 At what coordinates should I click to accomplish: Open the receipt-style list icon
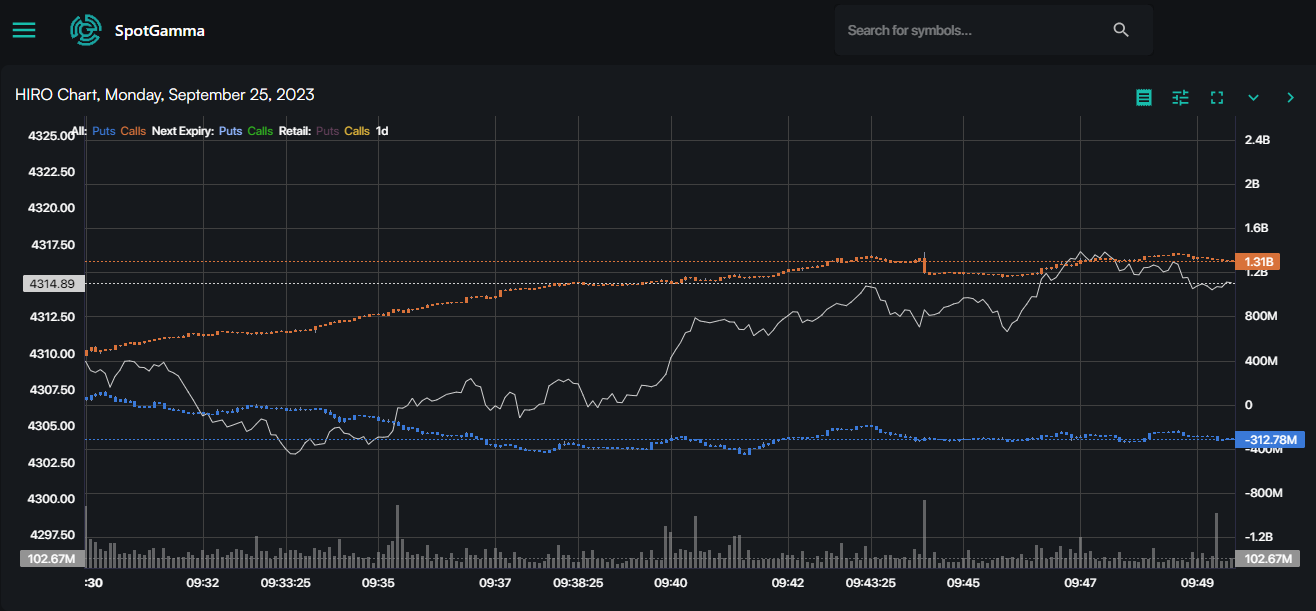tap(1144, 97)
